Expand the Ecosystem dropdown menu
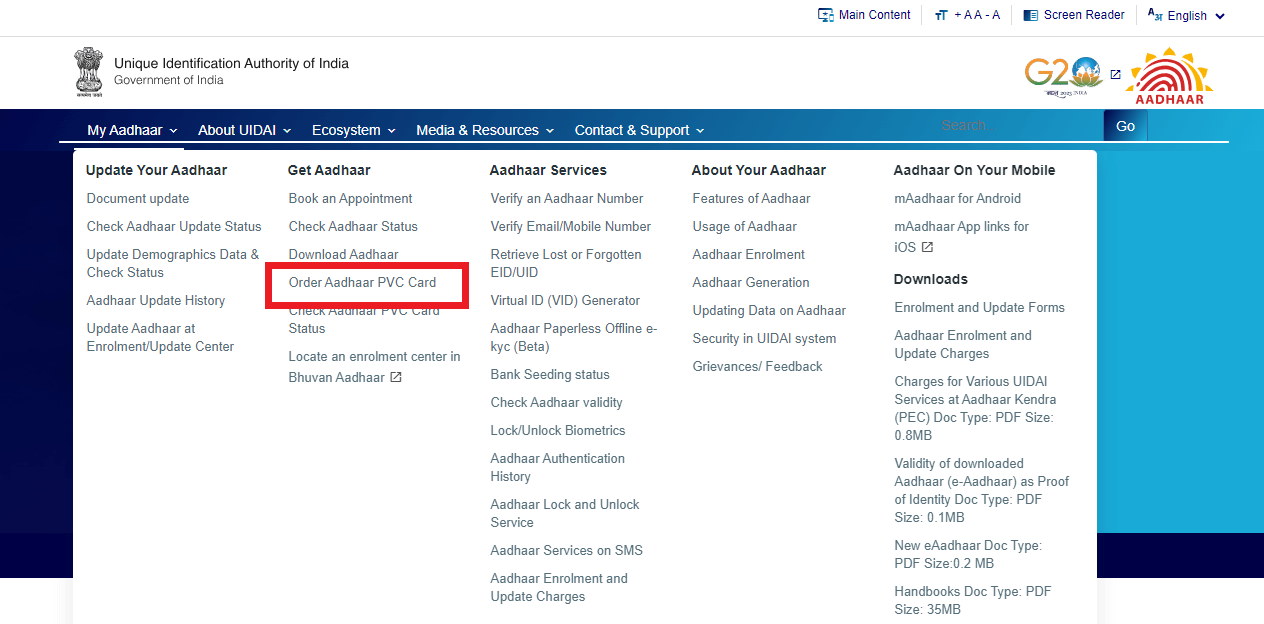1264x624 pixels. 353,130
